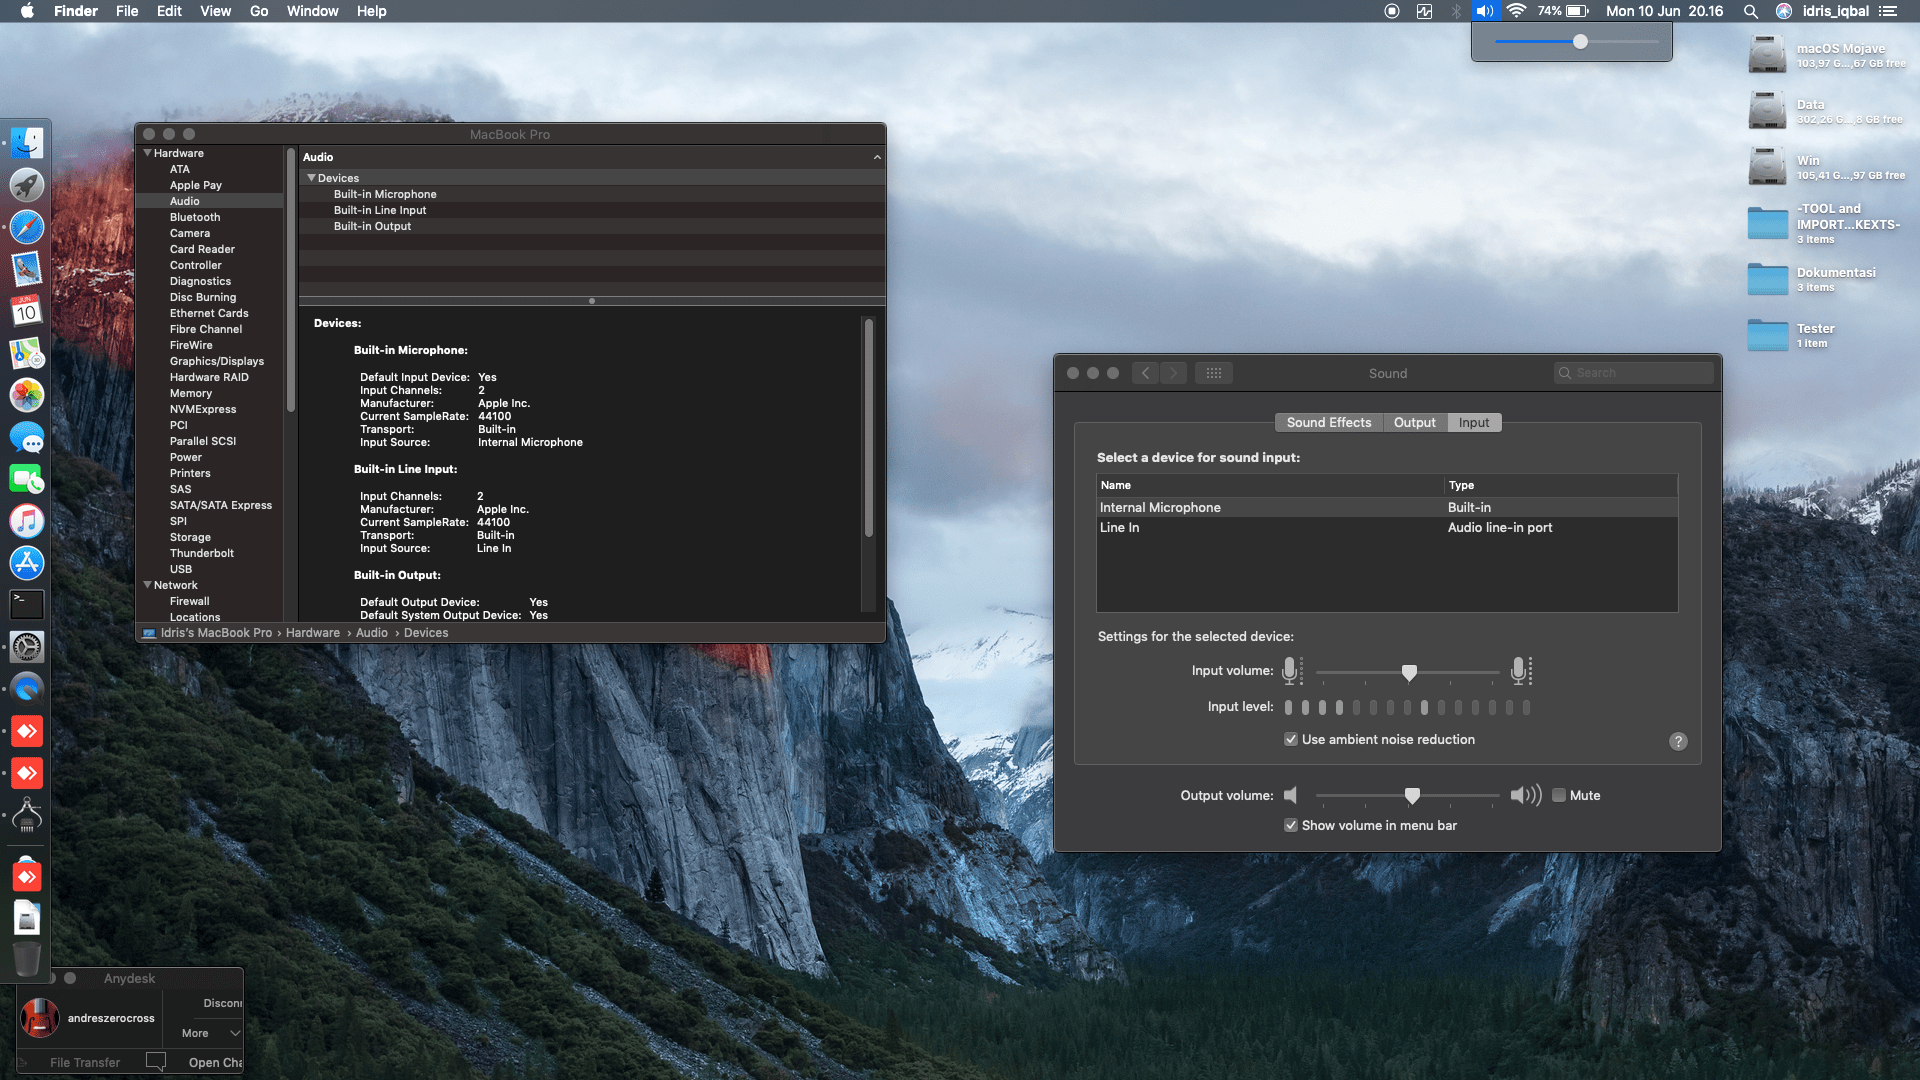Open Safari from the dock
The height and width of the screenshot is (1080, 1920).
27,227
